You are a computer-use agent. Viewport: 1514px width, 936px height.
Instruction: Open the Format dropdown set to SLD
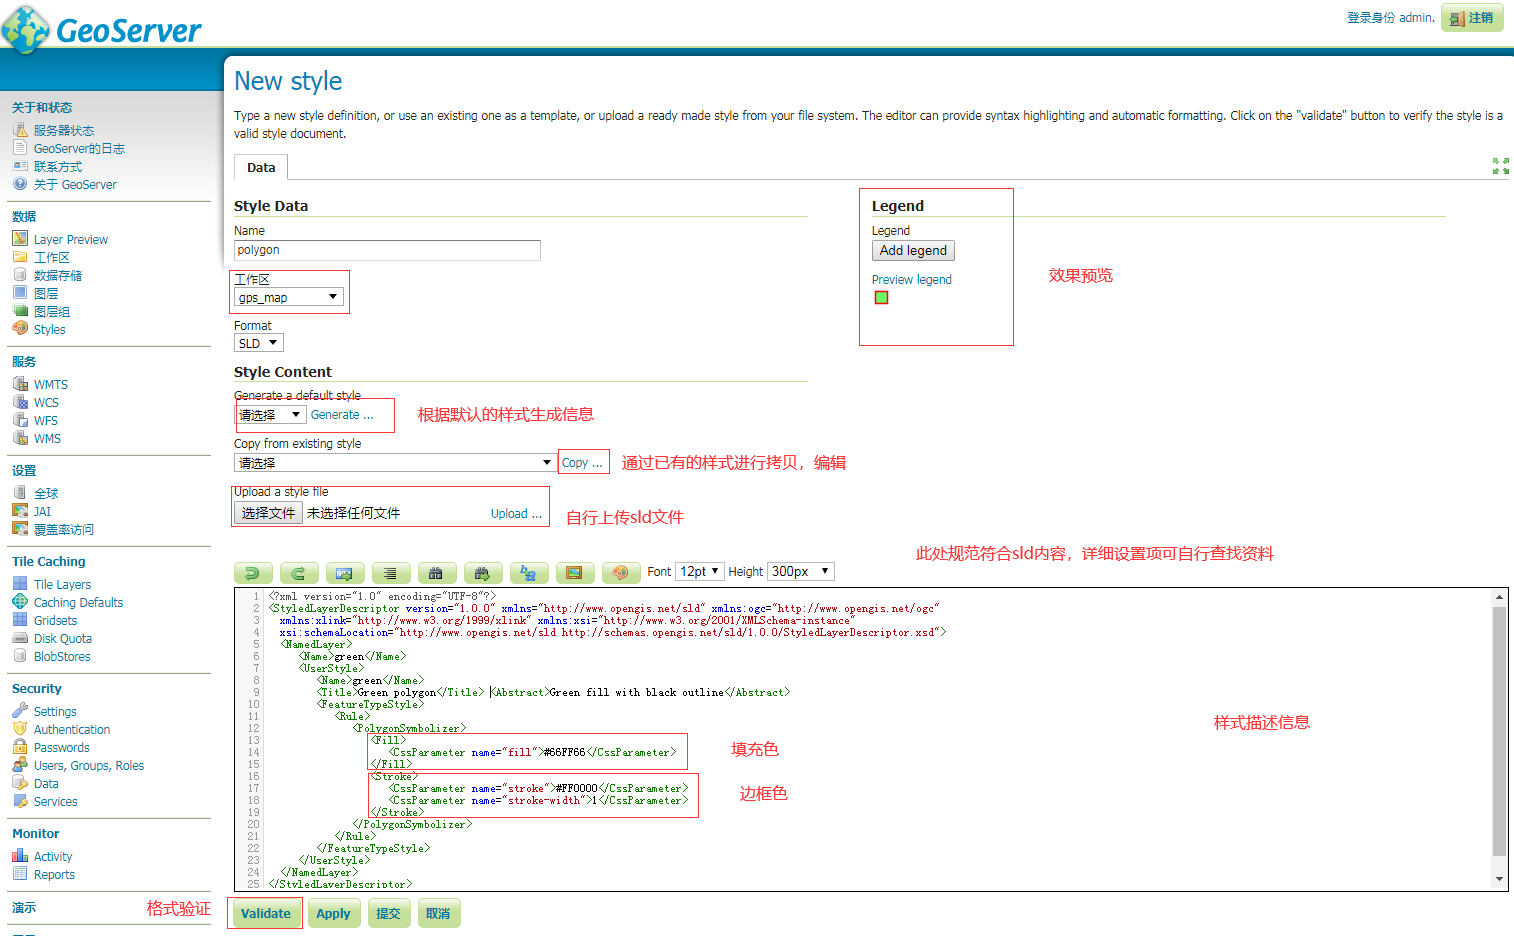[259, 343]
